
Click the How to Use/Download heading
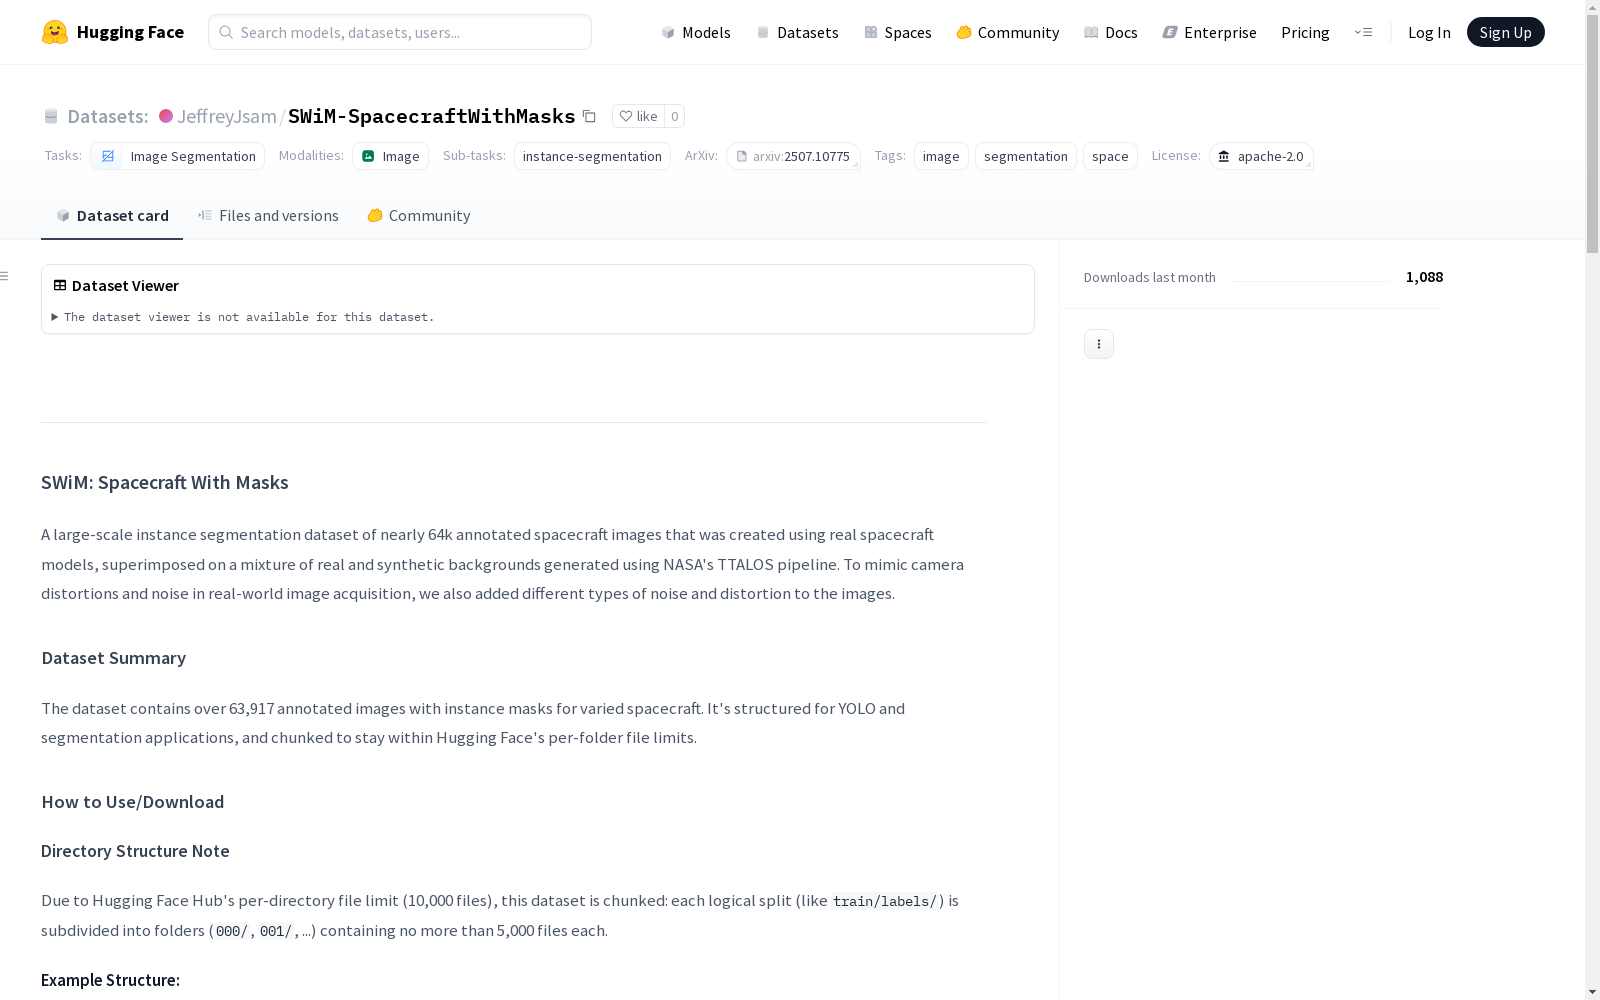coord(133,802)
